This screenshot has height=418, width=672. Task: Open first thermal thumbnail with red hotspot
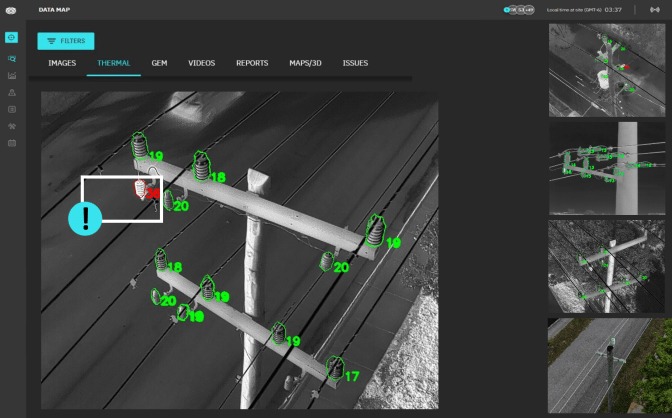pyautogui.click(x=607, y=70)
